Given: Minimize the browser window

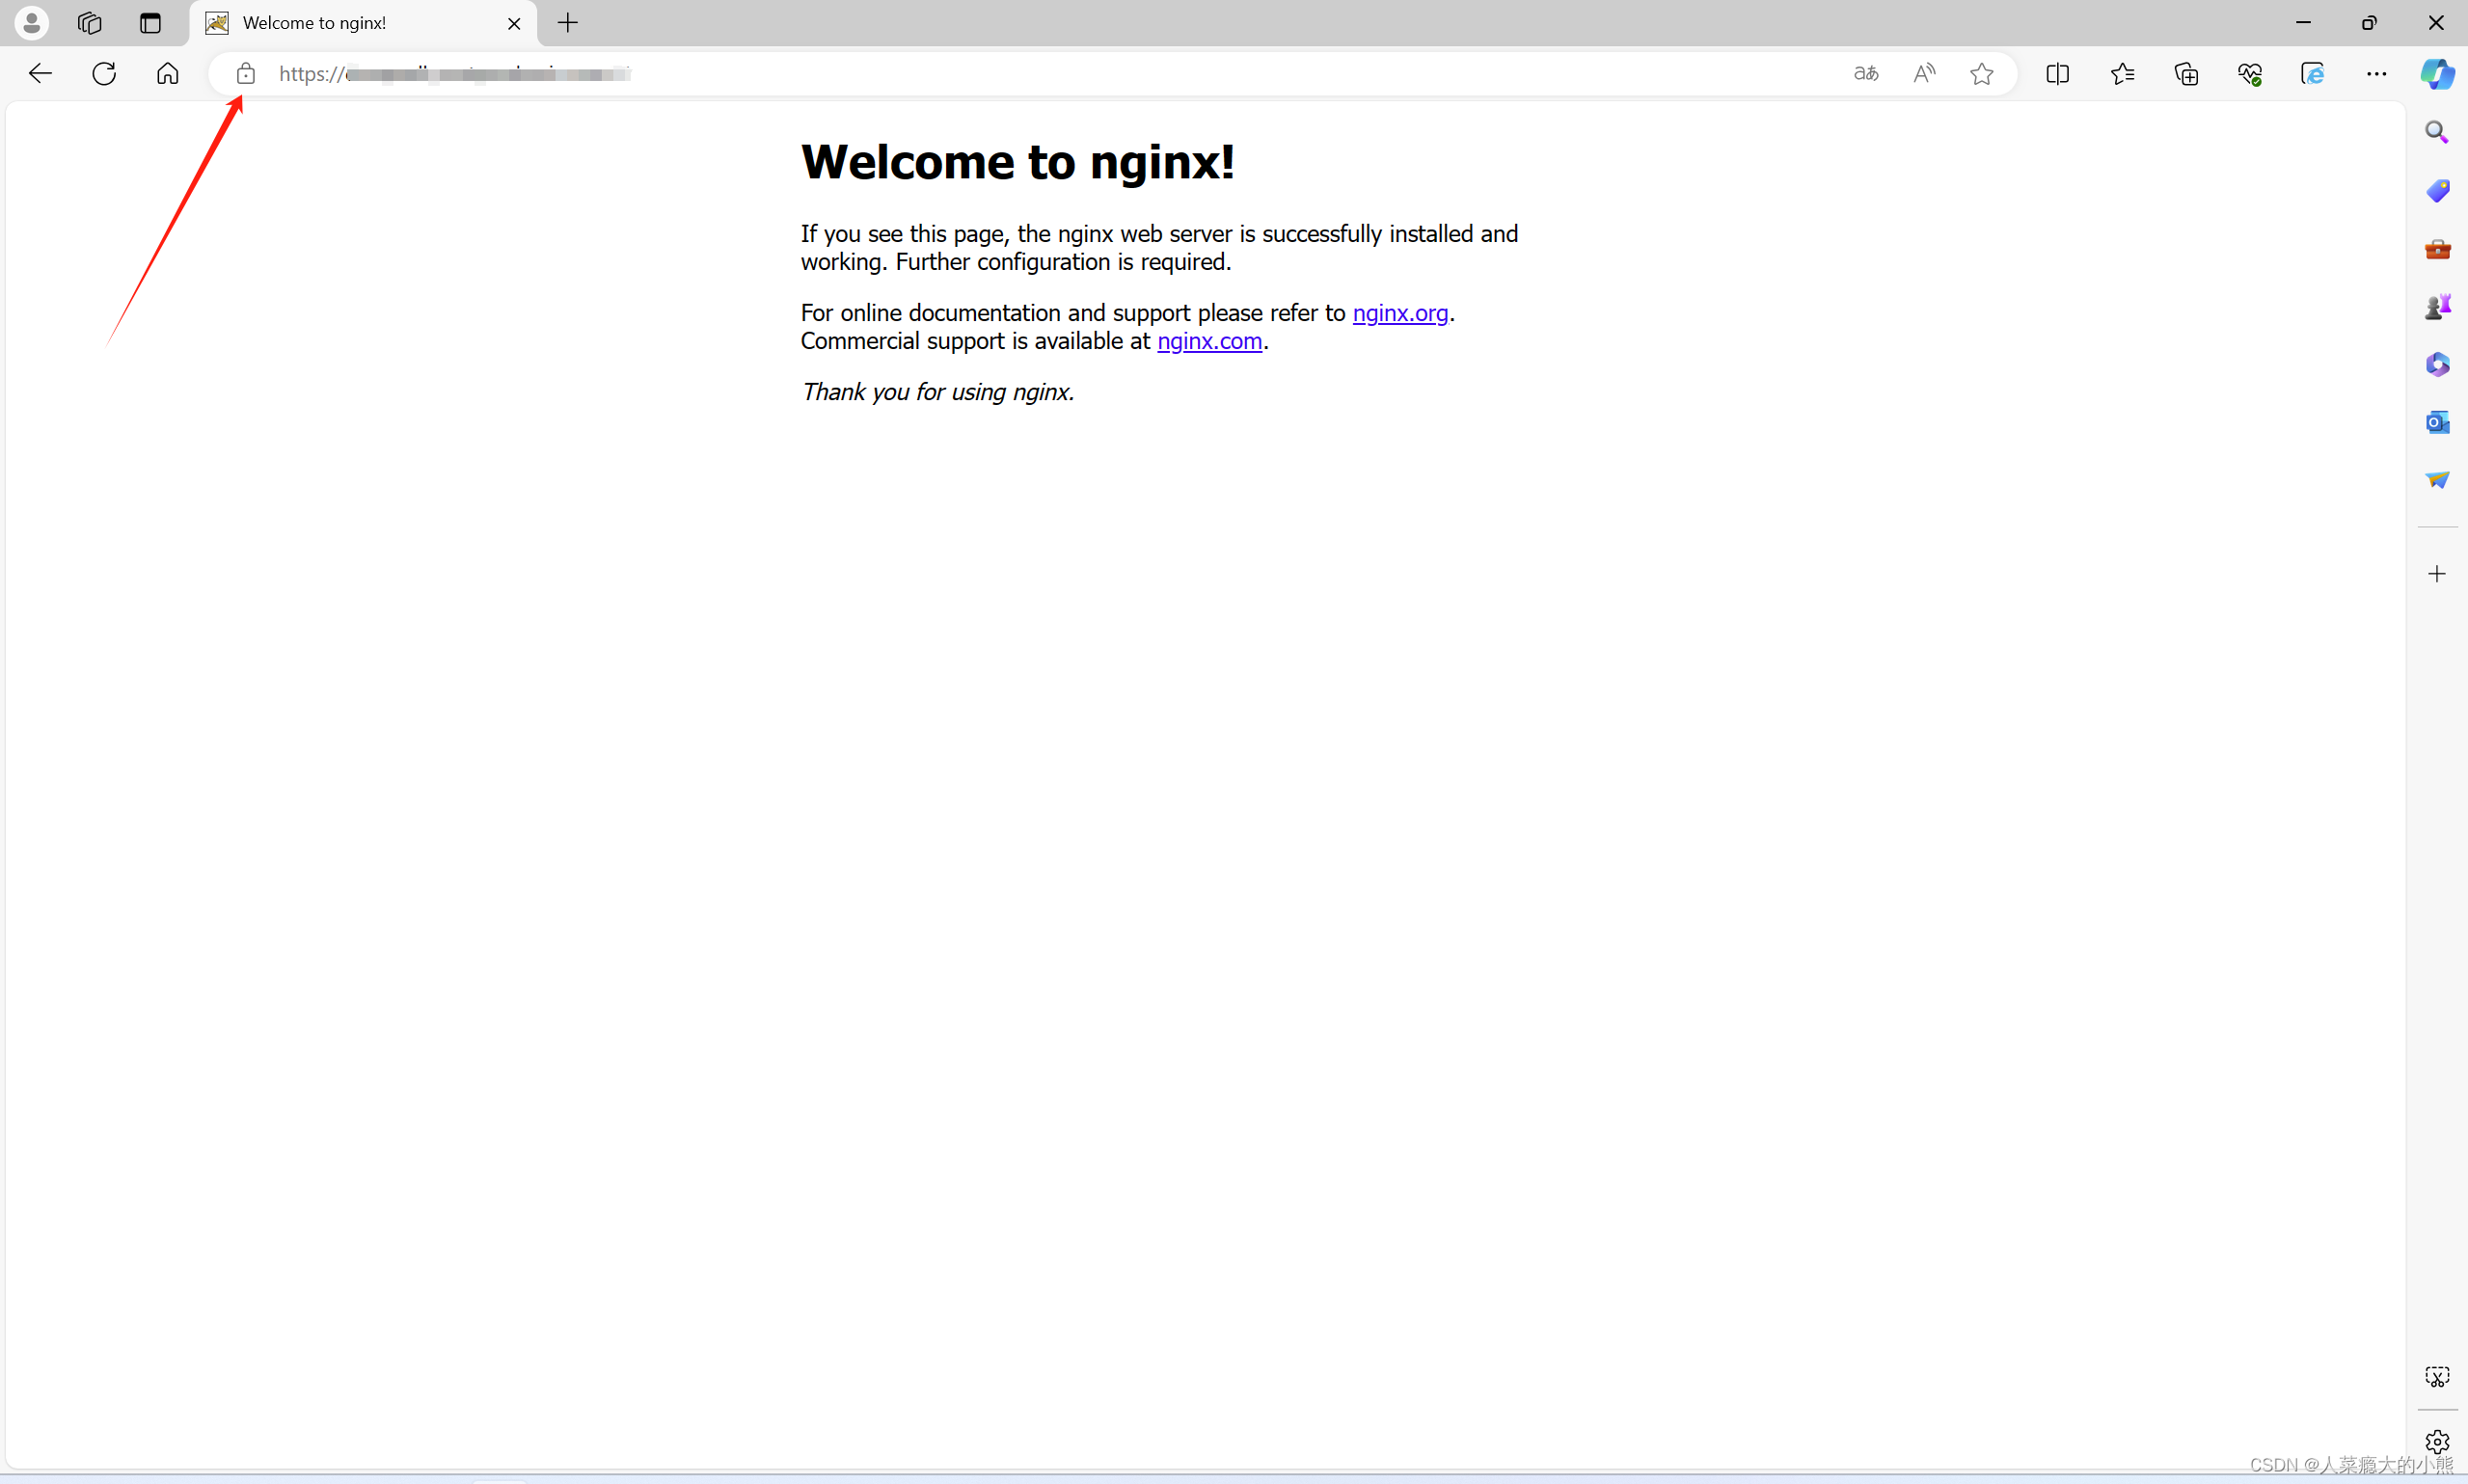Looking at the screenshot, I should pyautogui.click(x=2303, y=22).
